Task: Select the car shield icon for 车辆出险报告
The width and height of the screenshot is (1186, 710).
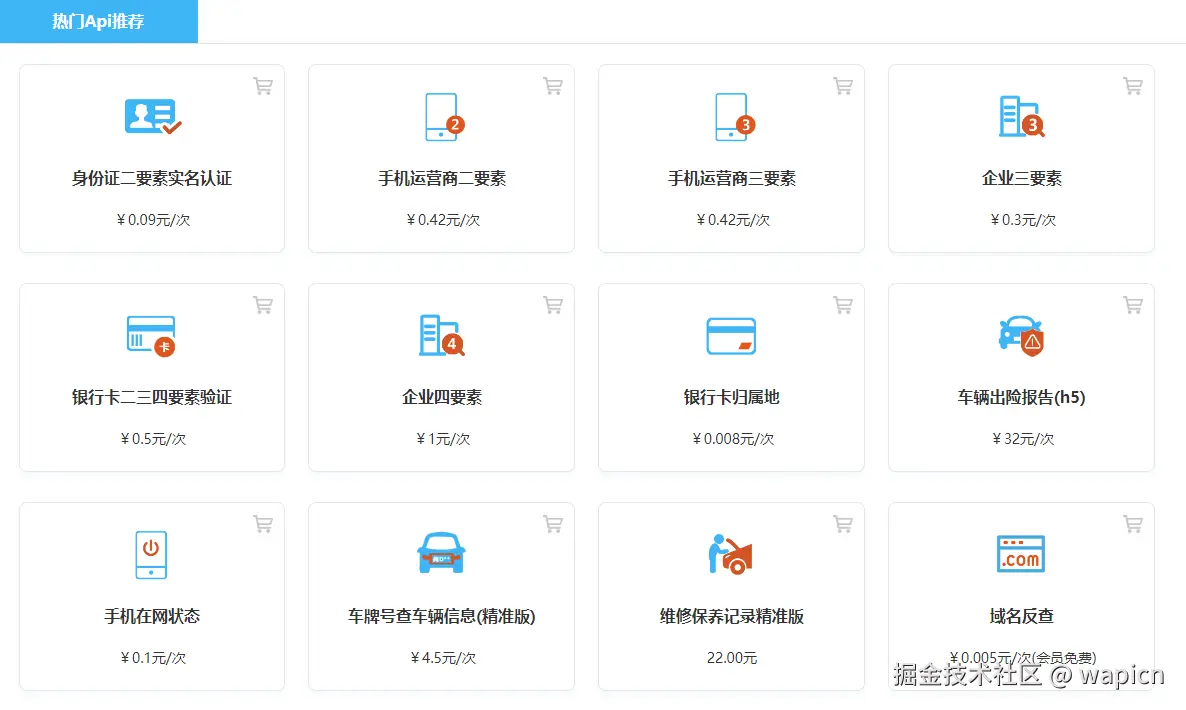Action: click(x=1020, y=336)
